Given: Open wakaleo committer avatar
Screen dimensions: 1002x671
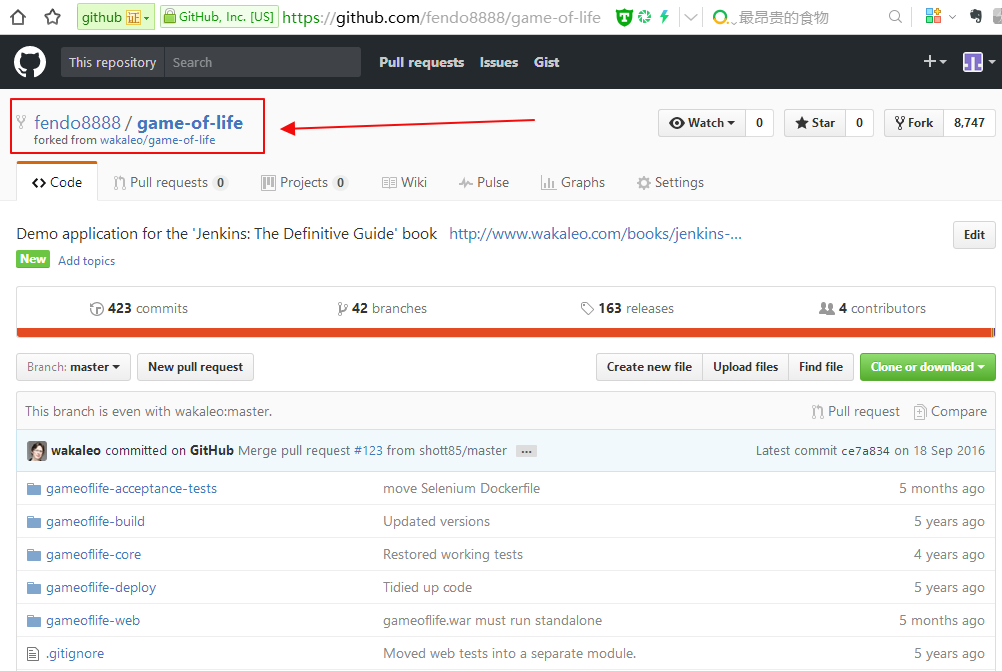Looking at the screenshot, I should coord(36,451).
